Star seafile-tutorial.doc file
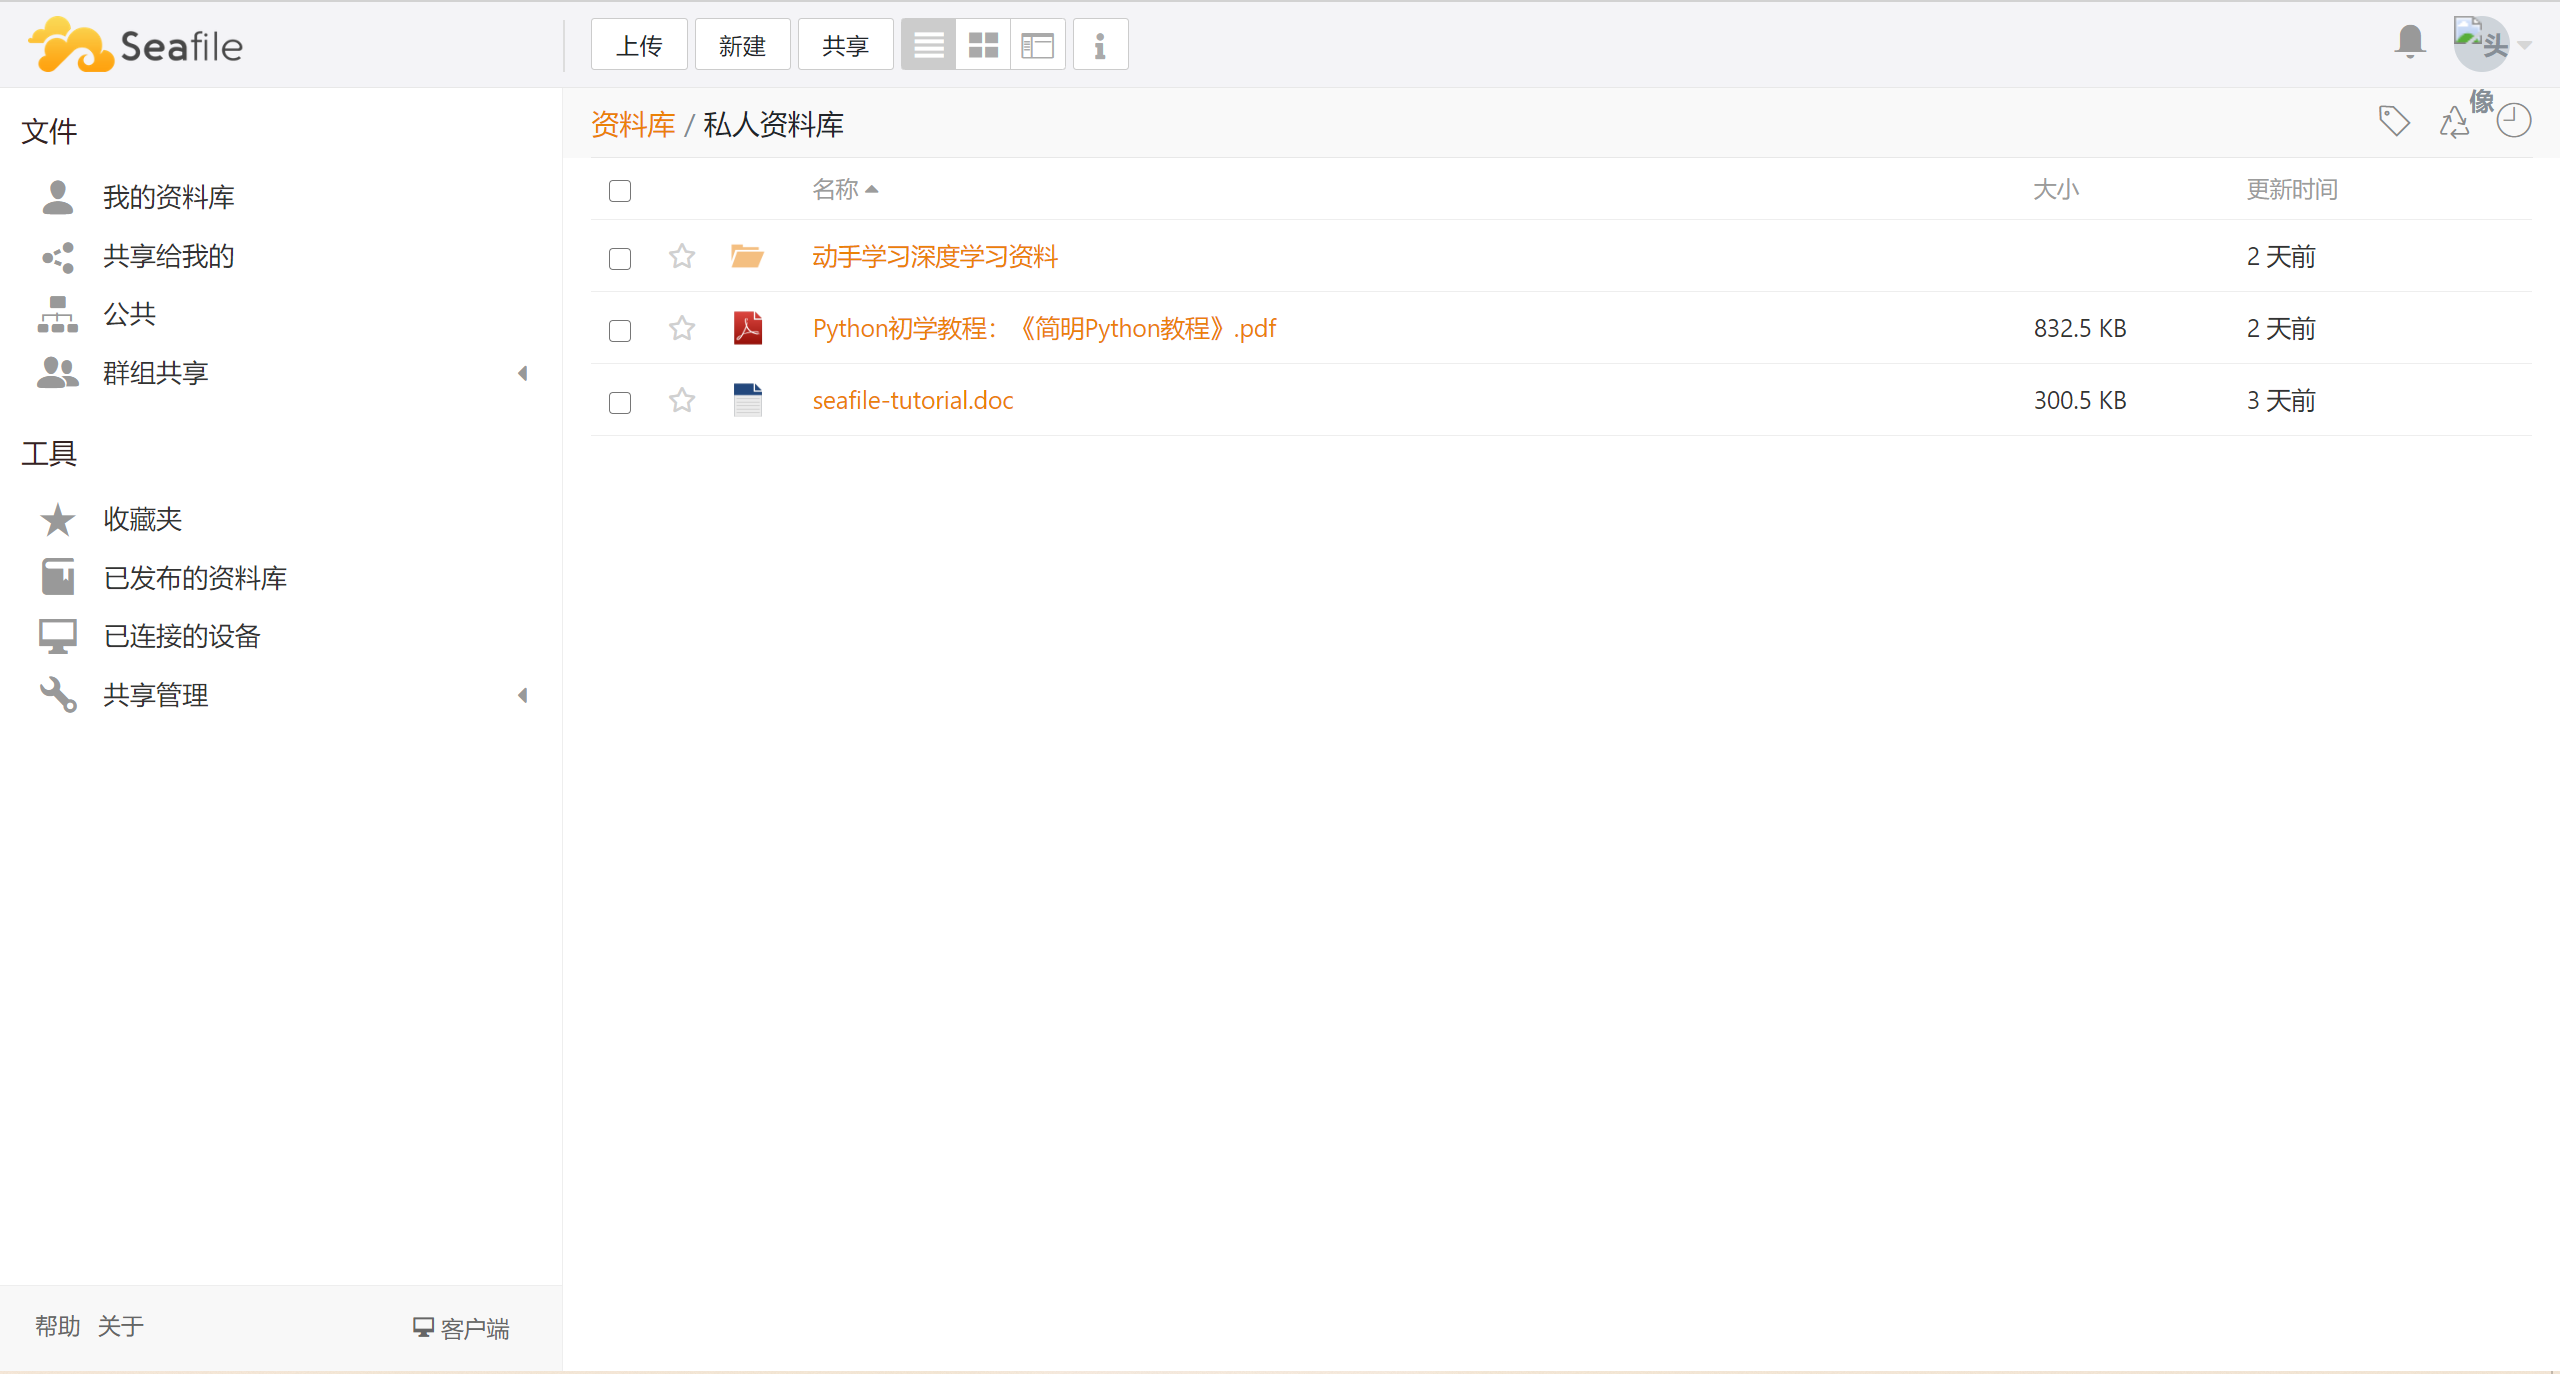The width and height of the screenshot is (2560, 1374). [x=682, y=401]
